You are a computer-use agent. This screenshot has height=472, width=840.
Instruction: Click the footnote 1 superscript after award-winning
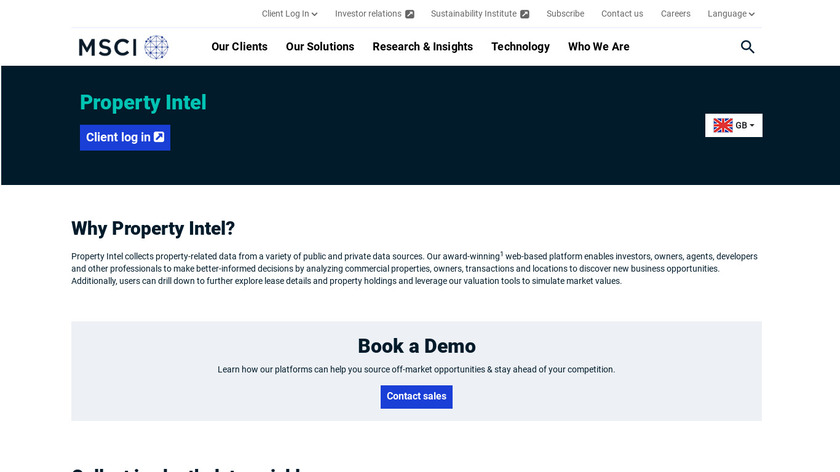(x=502, y=253)
